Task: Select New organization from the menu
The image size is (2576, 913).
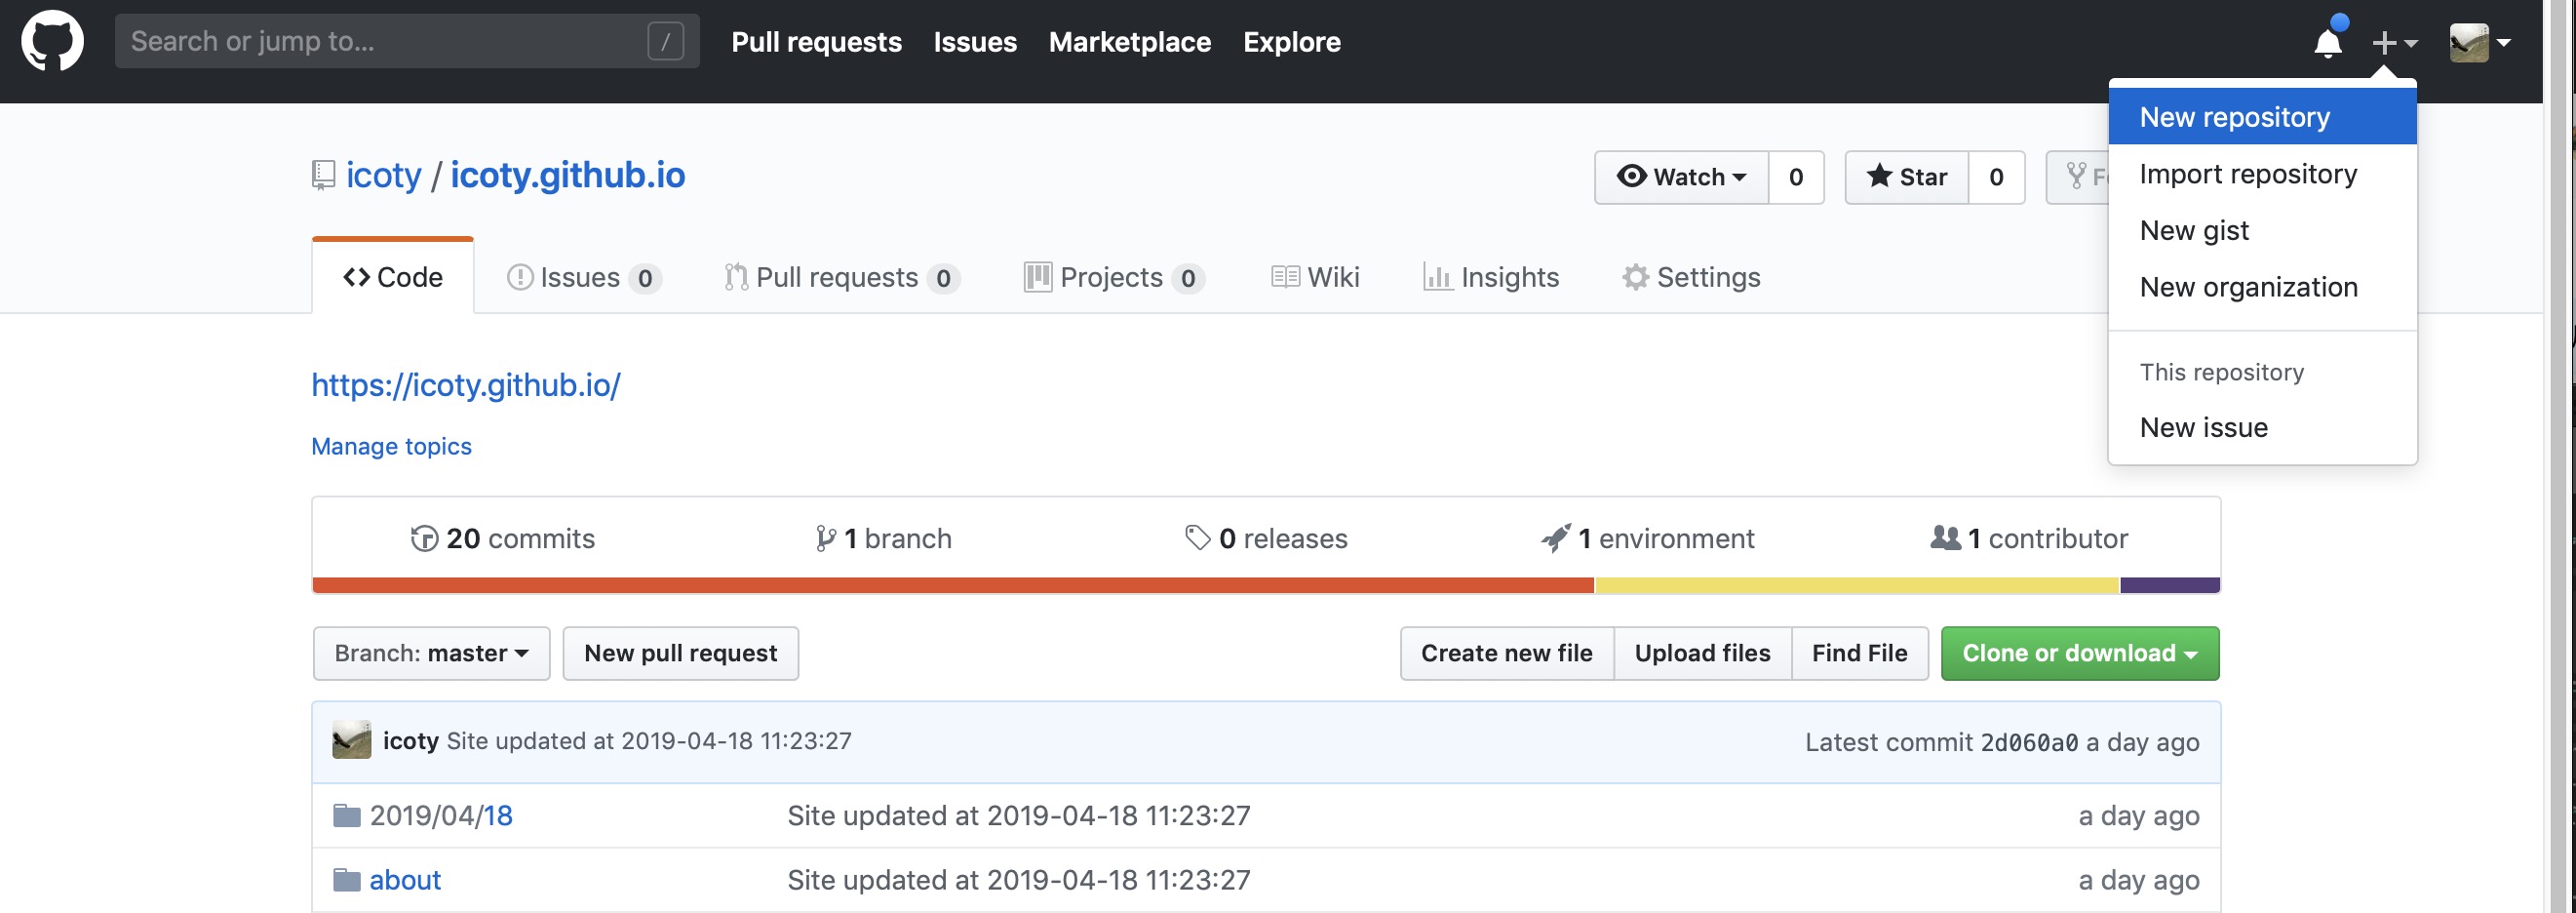Action: [x=2262, y=287]
